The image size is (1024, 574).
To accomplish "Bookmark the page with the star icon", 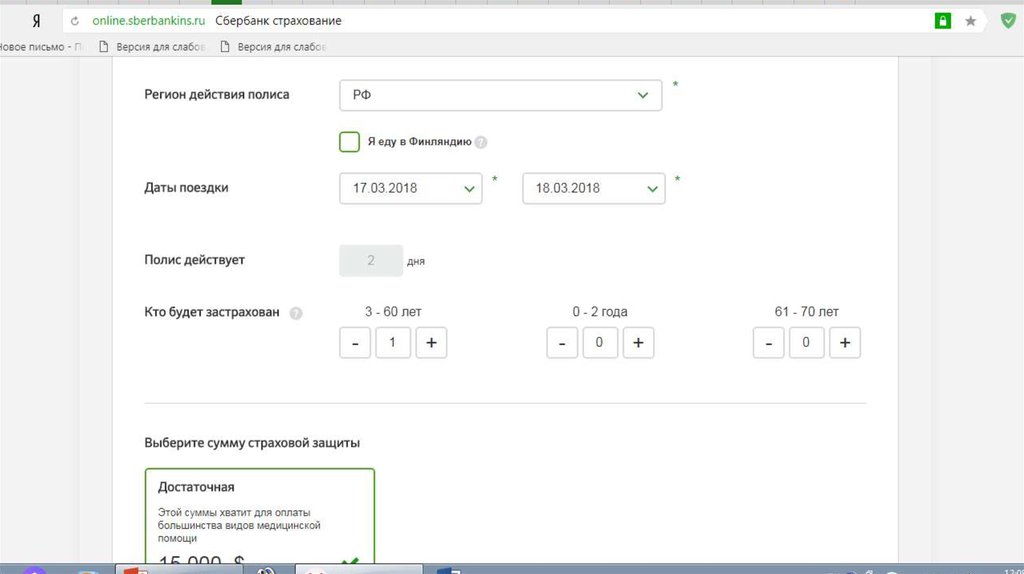I will 970,21.
